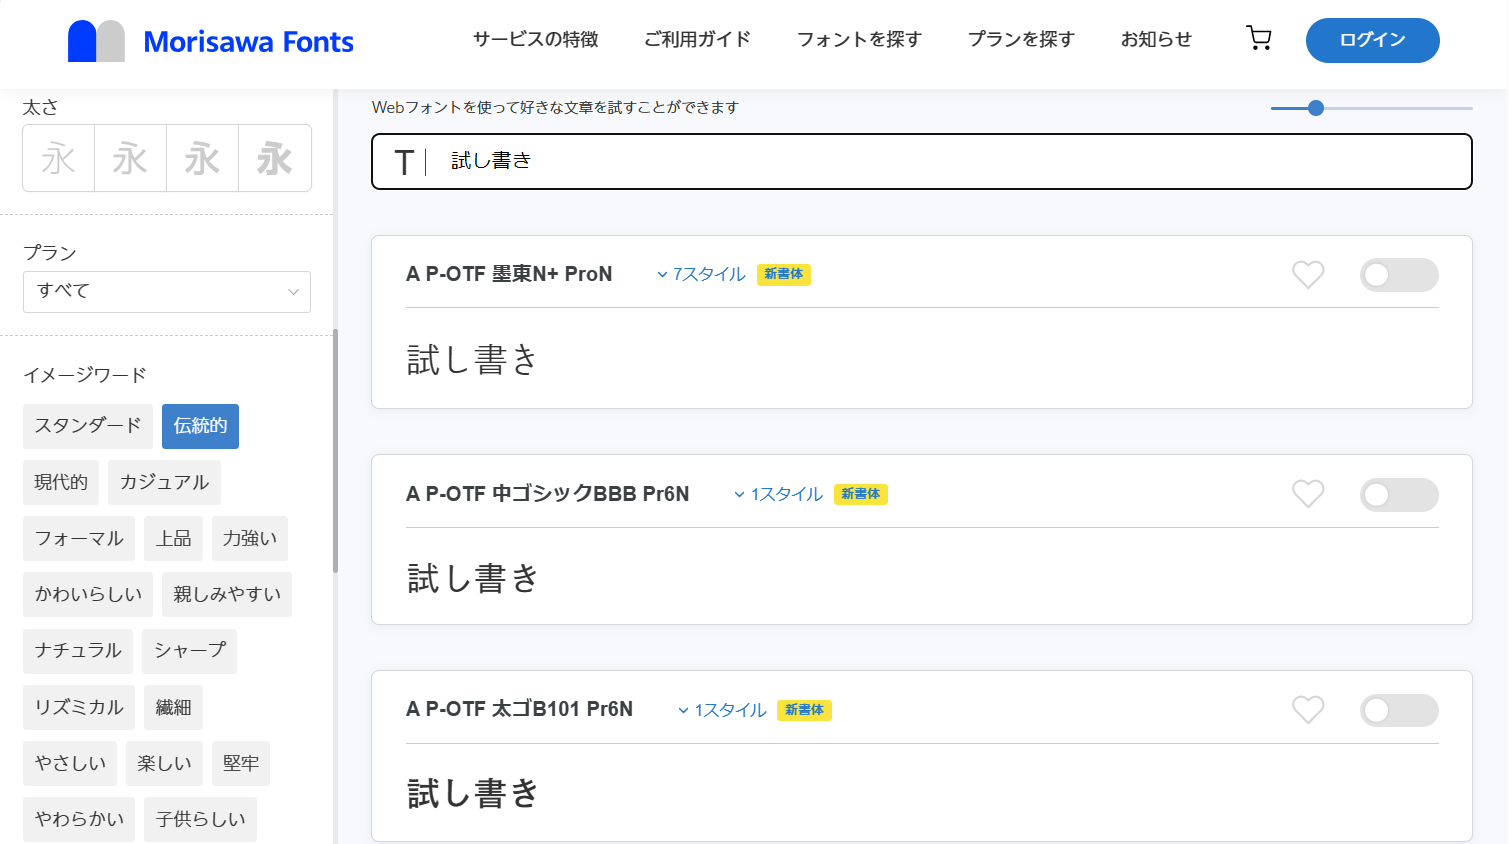Favorite 中ゴシックBBB Pr6N with heart icon
The height and width of the screenshot is (844, 1509).
coord(1307,494)
